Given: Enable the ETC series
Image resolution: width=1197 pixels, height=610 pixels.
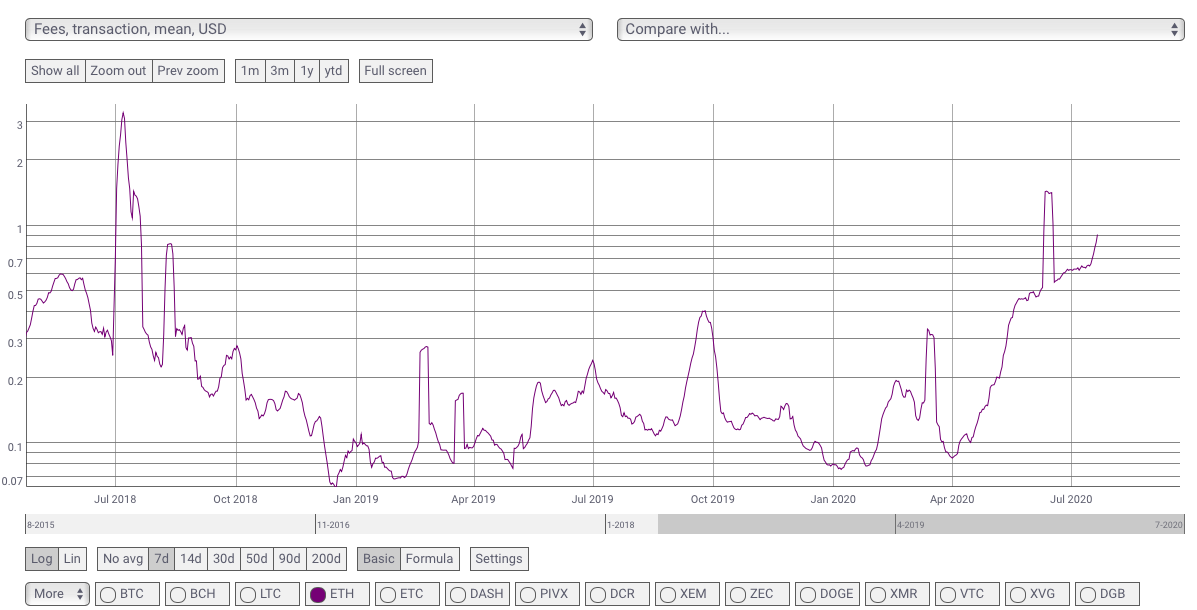Looking at the screenshot, I should point(407,594).
